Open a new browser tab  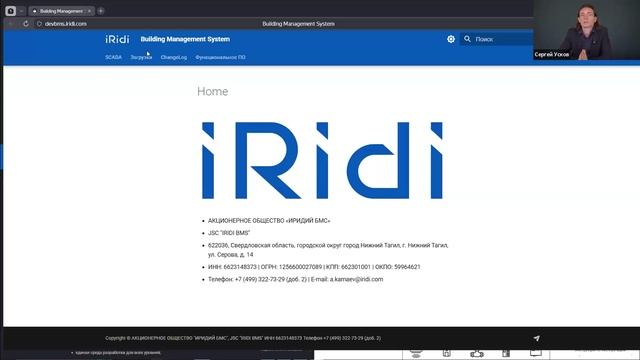(100, 11)
